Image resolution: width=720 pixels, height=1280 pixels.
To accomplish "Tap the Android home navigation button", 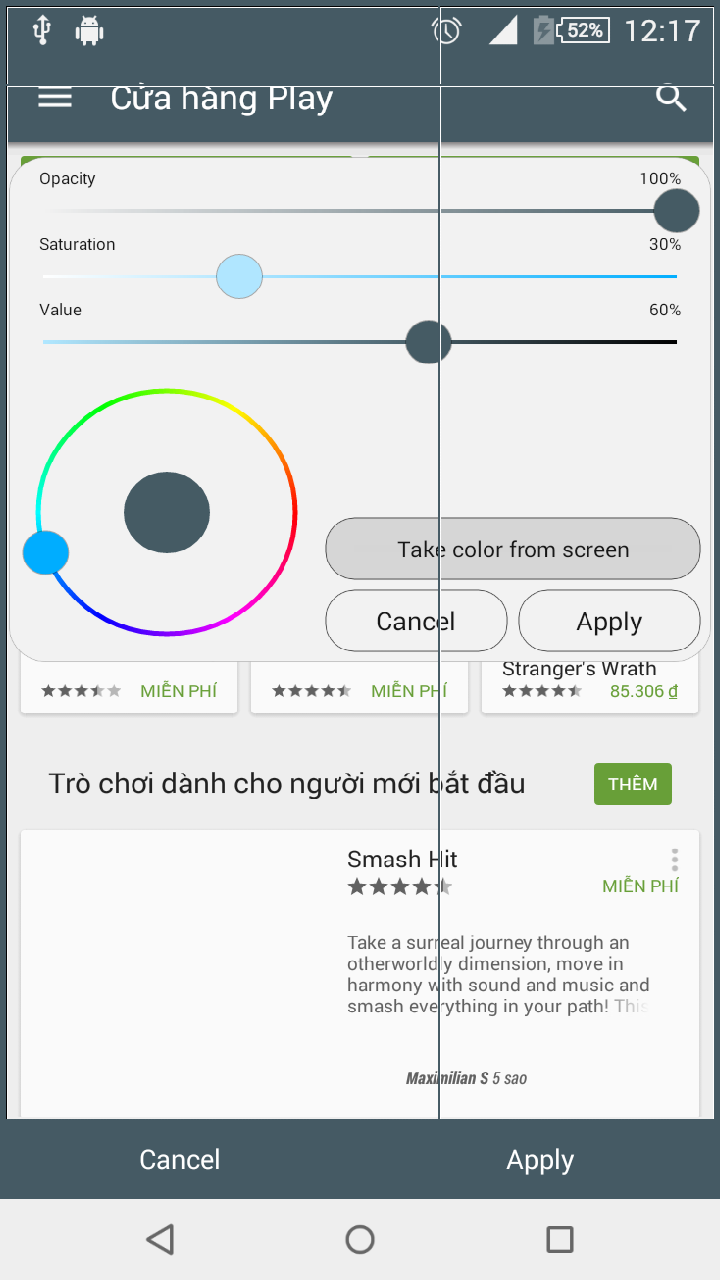I will pyautogui.click(x=360, y=1240).
